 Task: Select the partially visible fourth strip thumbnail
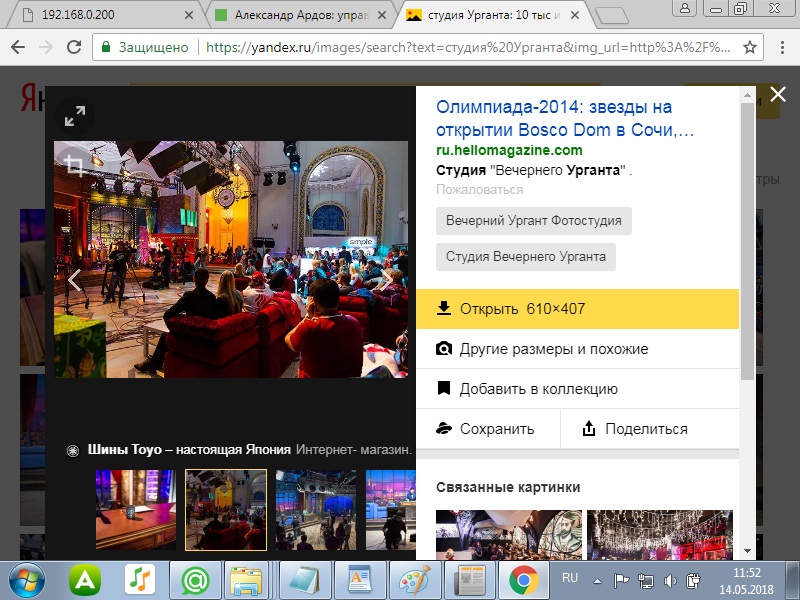[x=391, y=510]
